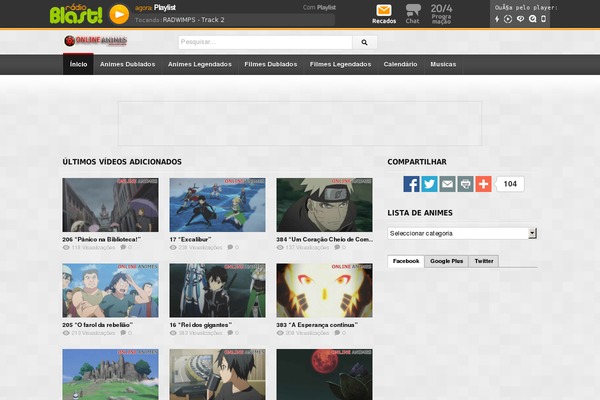Open the Rádio Blast logo

[x=76, y=14]
